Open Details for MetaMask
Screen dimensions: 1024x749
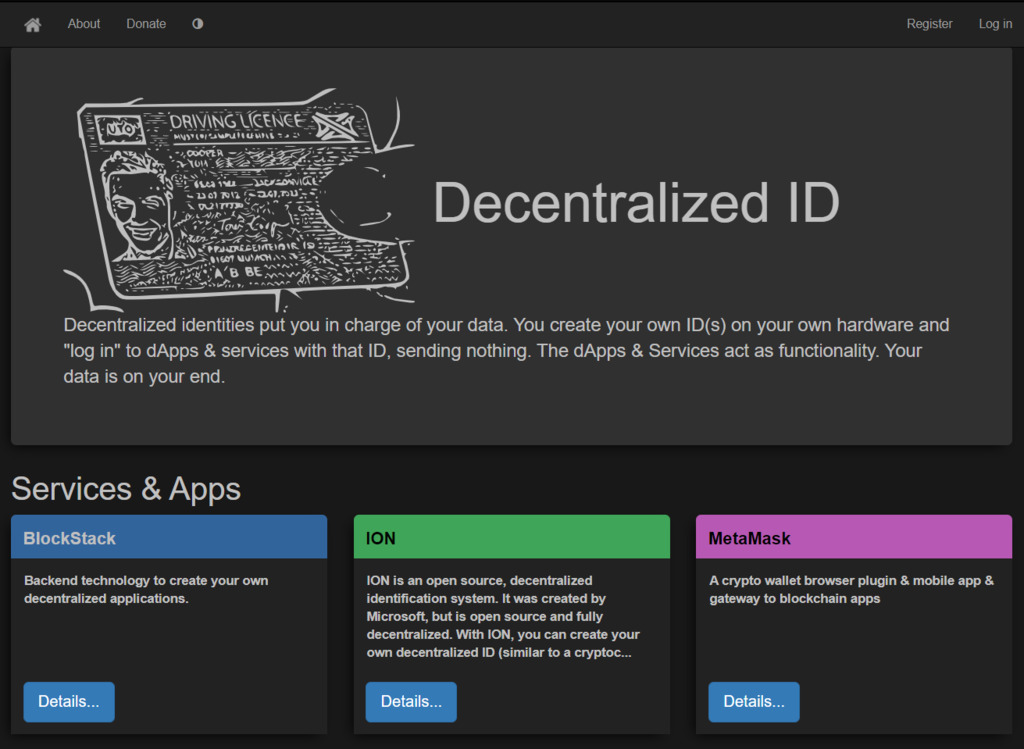[754, 702]
